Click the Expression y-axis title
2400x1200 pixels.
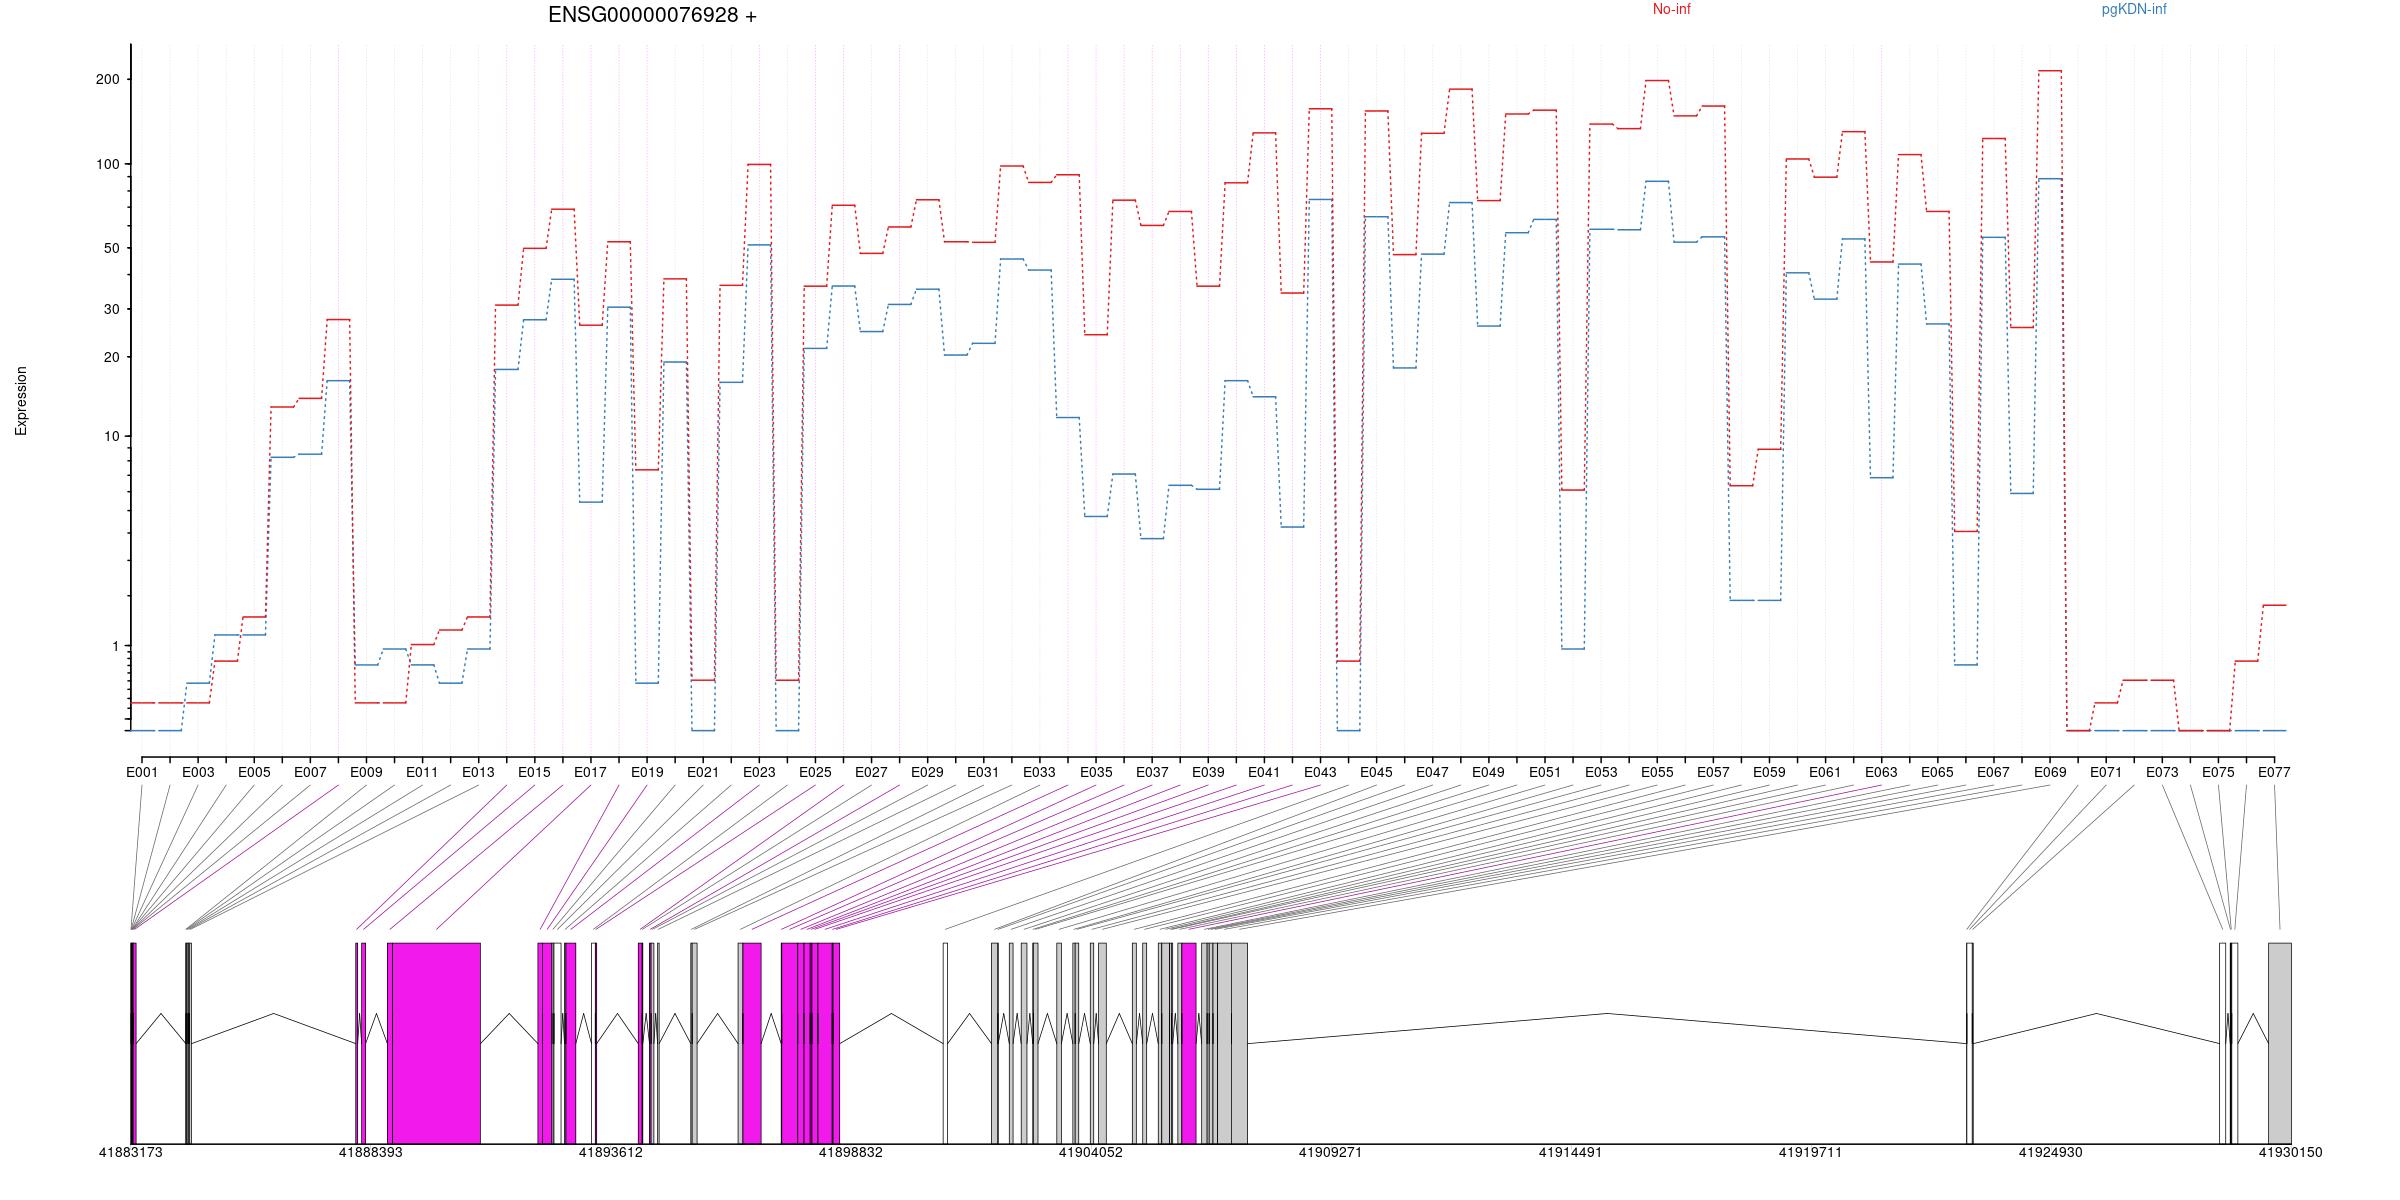click(x=21, y=401)
